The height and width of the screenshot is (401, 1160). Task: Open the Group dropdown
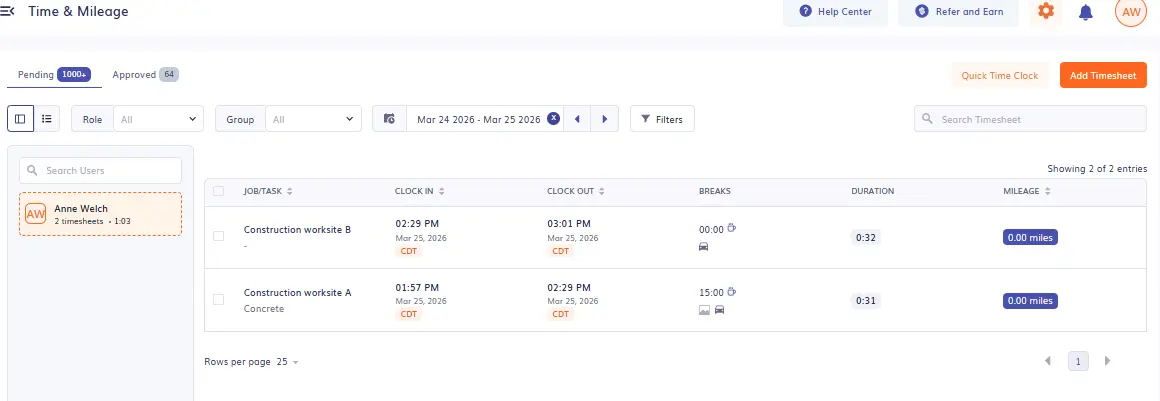tap(314, 119)
